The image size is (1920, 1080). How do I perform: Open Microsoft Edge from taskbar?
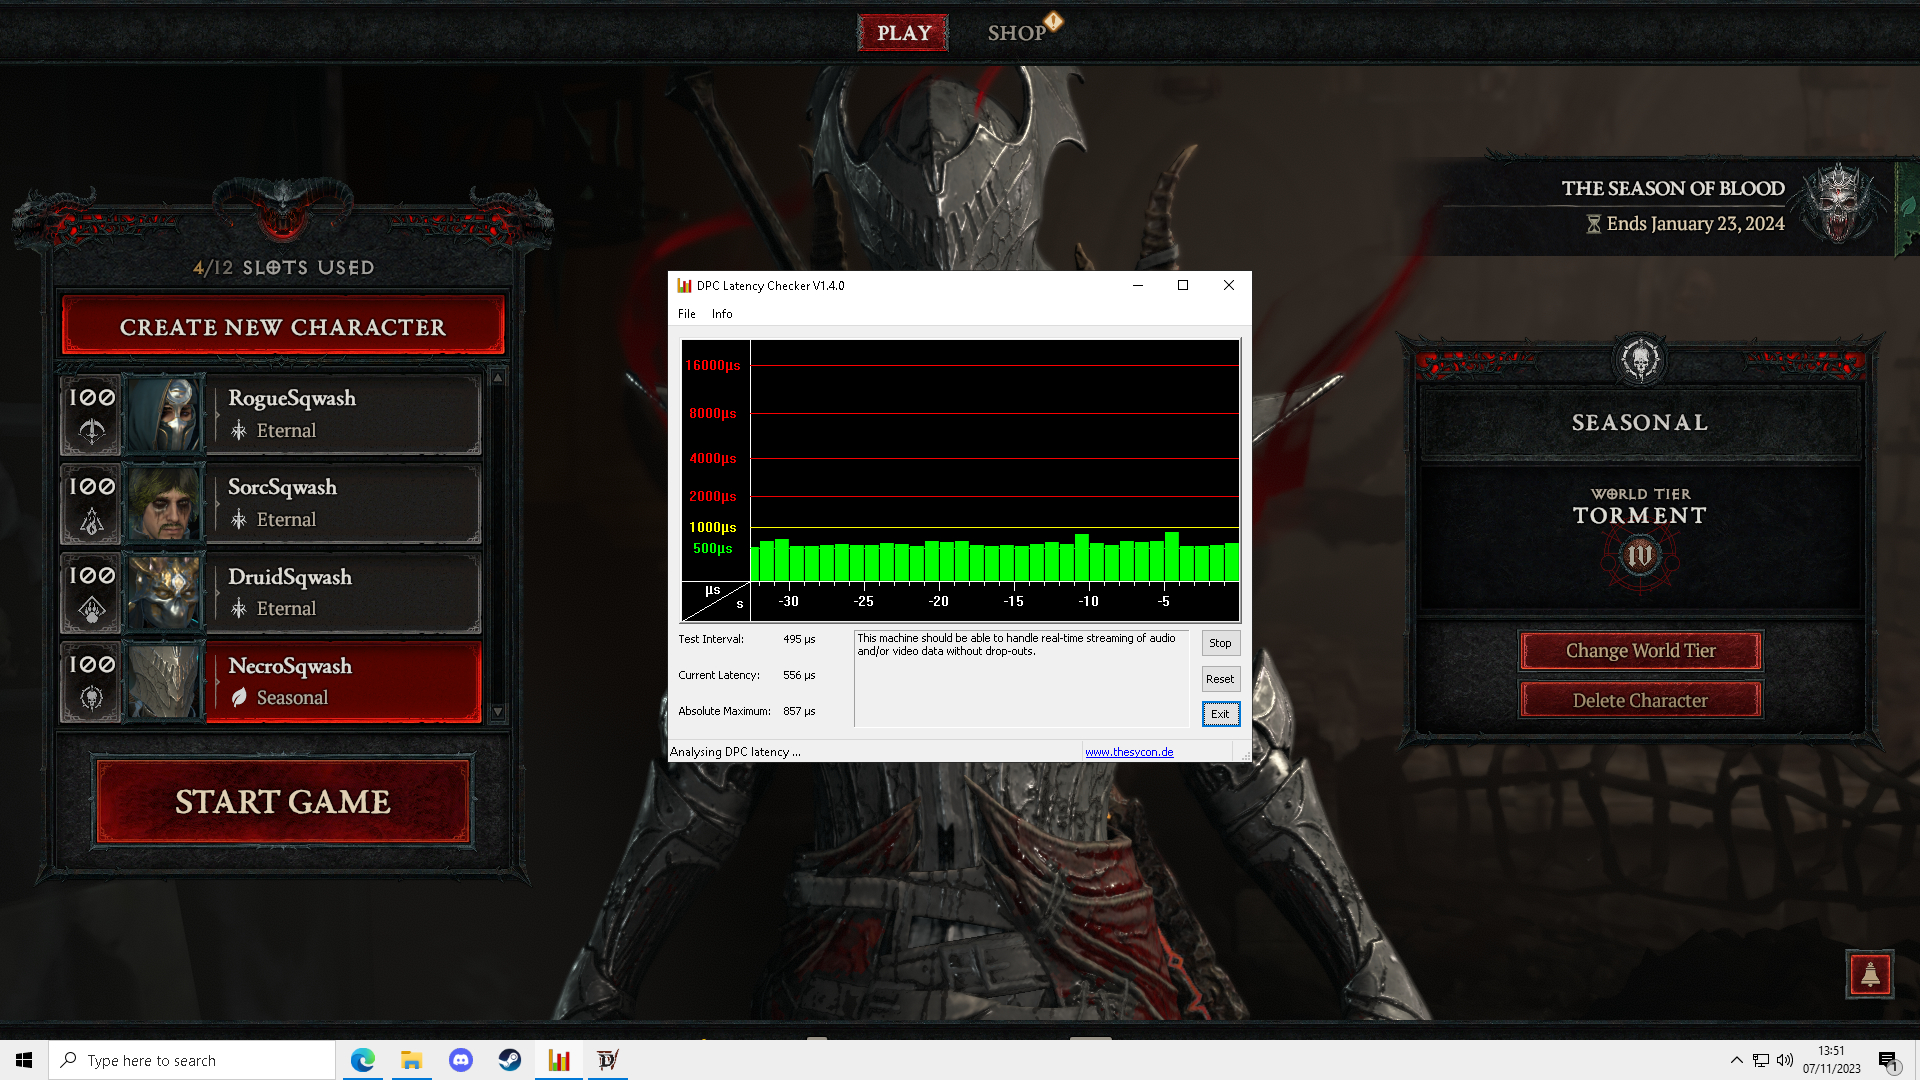pyautogui.click(x=363, y=1060)
